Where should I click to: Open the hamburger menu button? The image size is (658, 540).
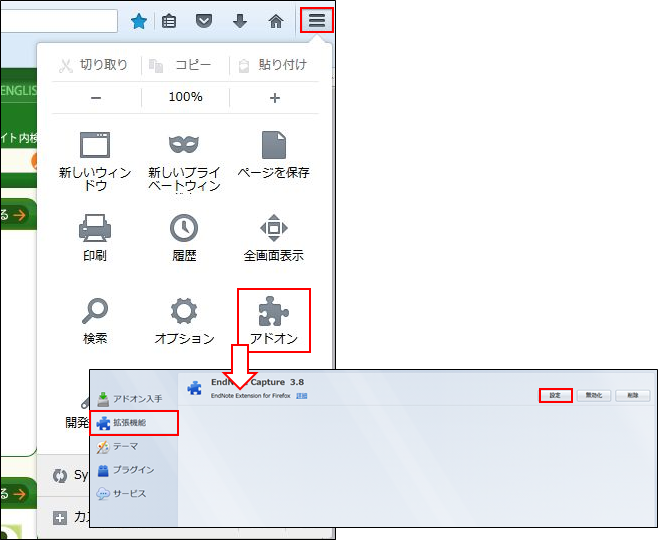[316, 20]
